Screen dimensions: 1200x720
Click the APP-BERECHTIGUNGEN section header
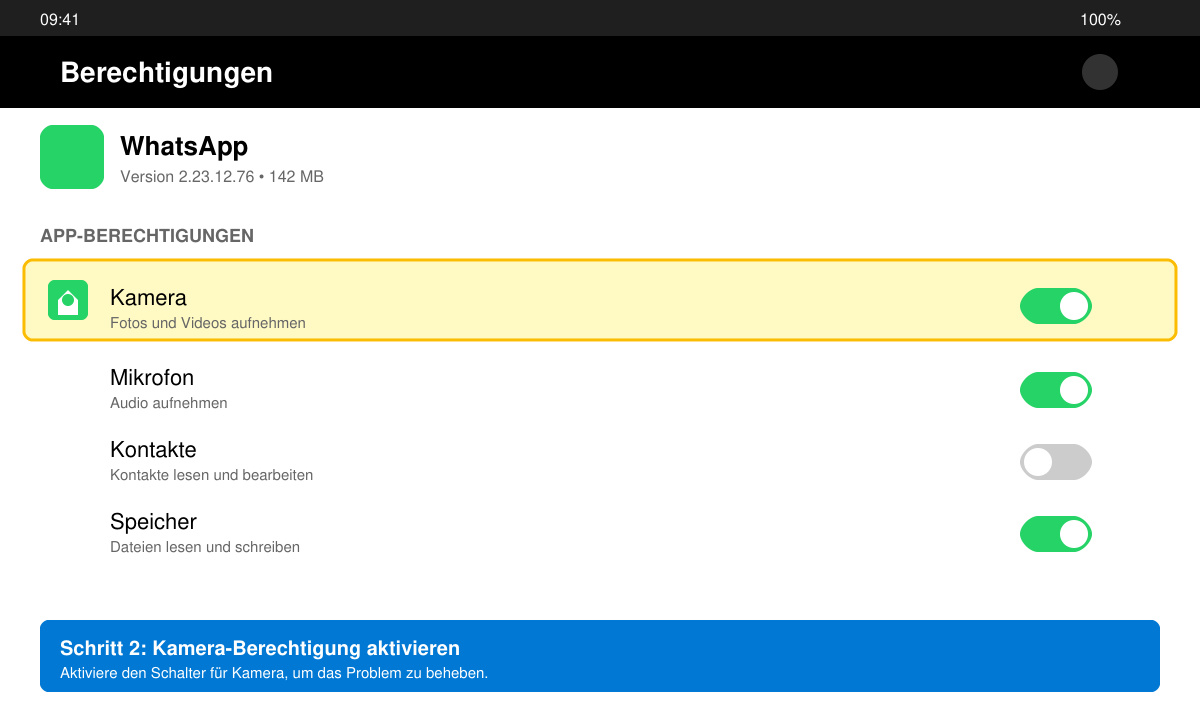[147, 236]
